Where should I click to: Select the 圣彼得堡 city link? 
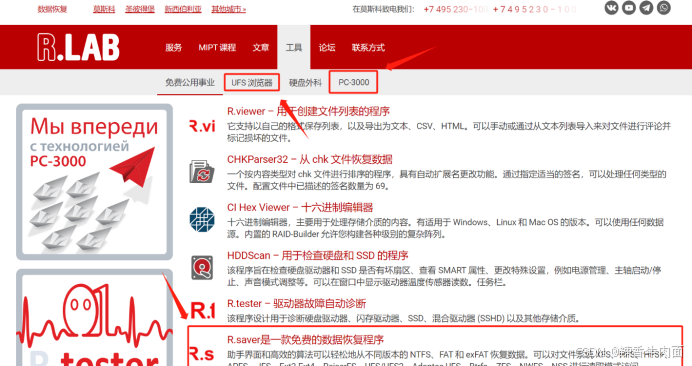click(140, 9)
